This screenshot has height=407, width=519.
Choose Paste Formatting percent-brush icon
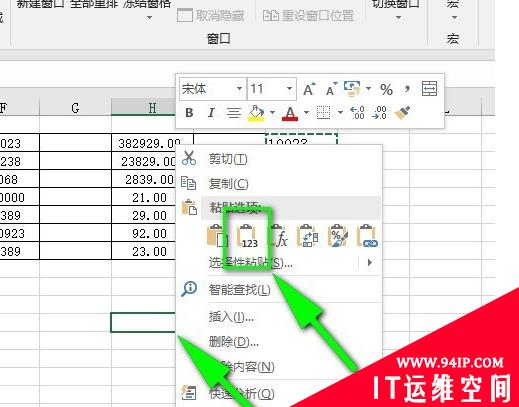338,236
